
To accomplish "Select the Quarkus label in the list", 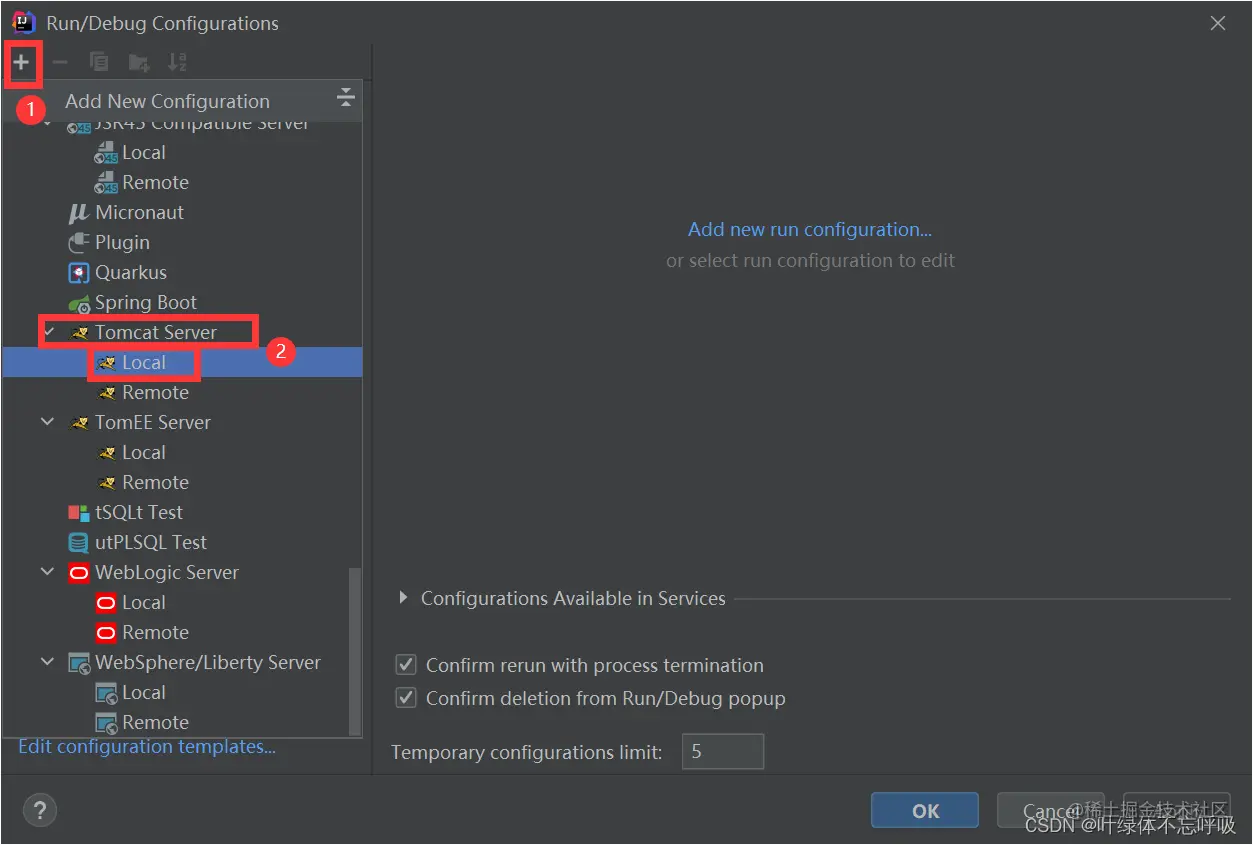I will (x=131, y=273).
